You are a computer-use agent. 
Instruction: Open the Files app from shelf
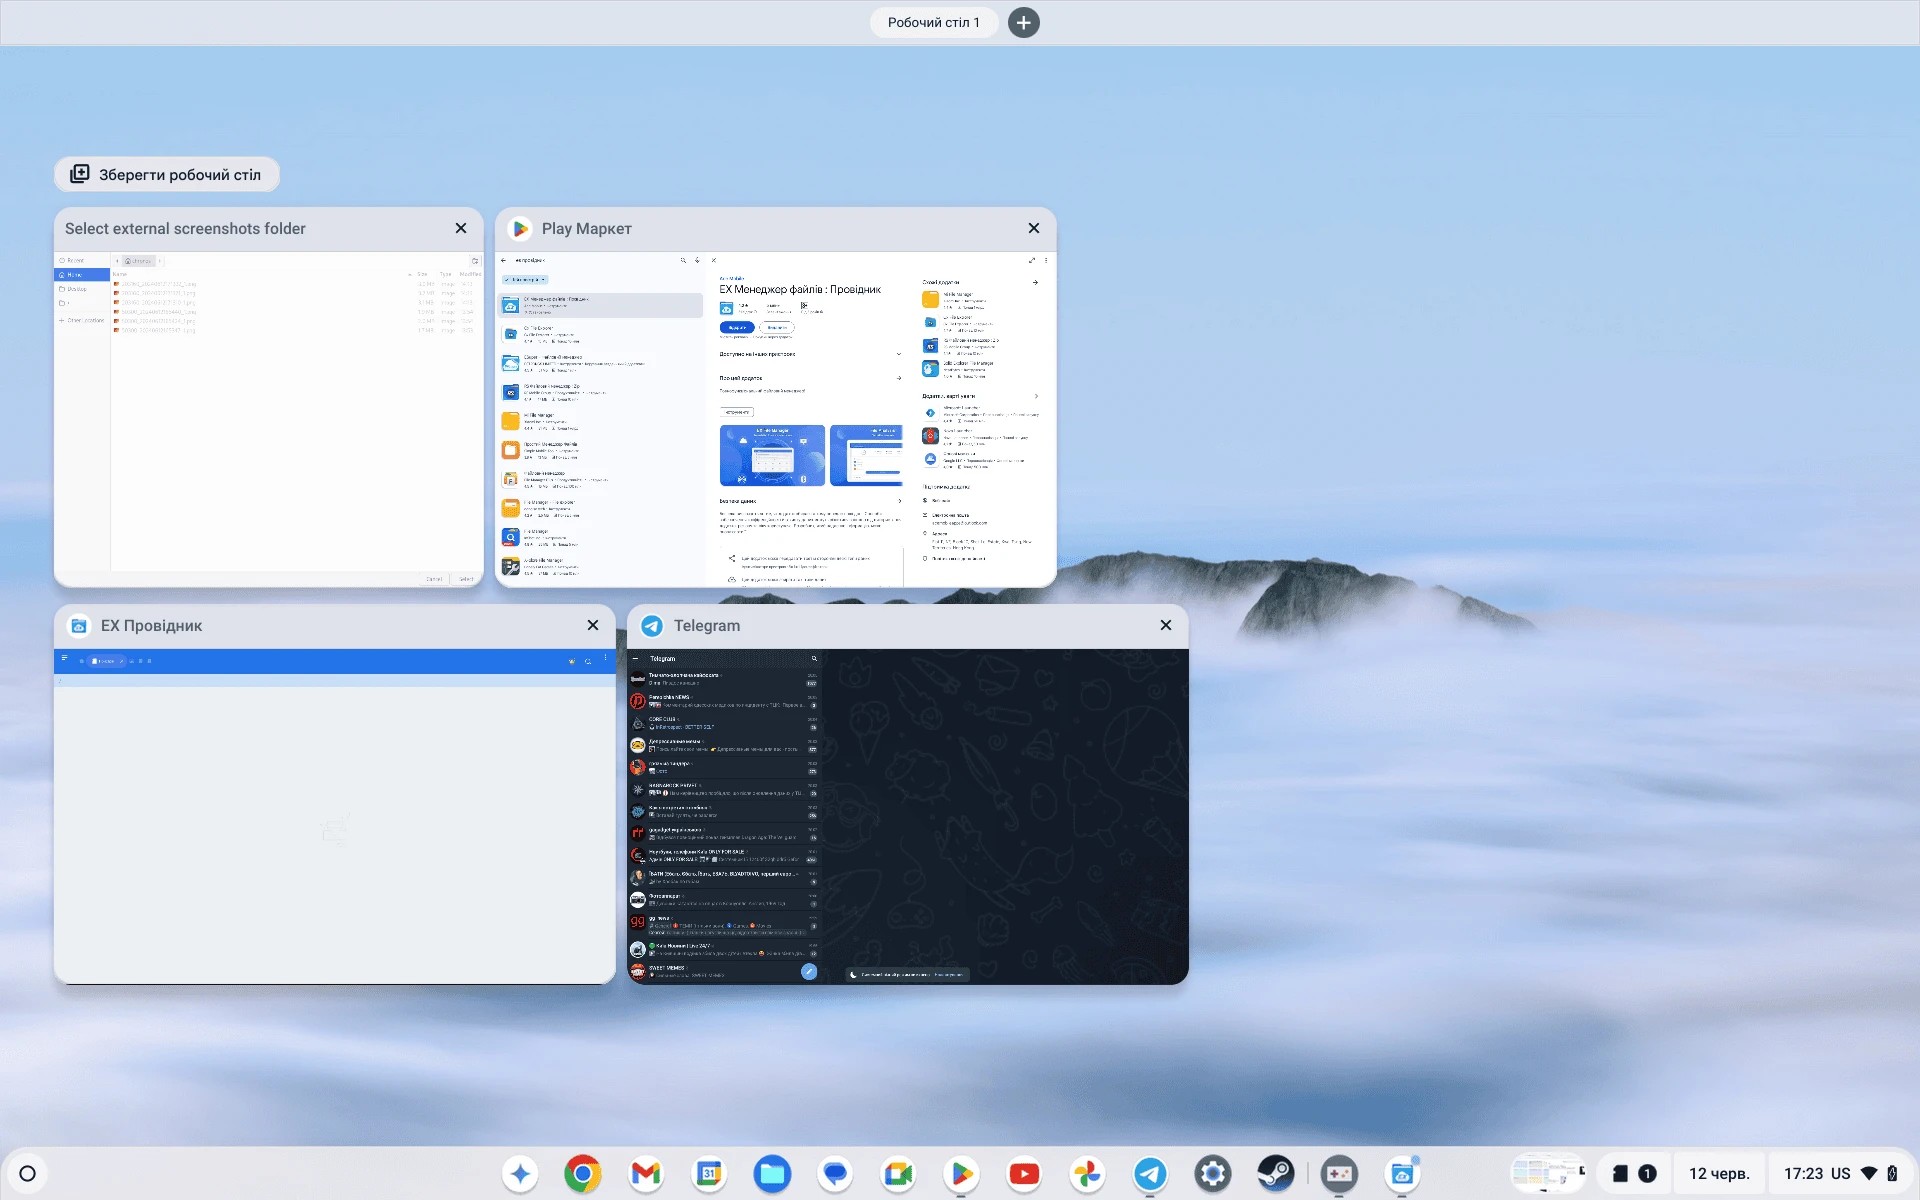pos(772,1173)
